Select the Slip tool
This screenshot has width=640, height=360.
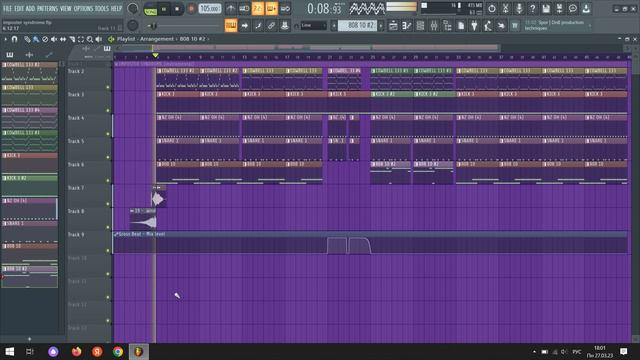tap(63, 39)
